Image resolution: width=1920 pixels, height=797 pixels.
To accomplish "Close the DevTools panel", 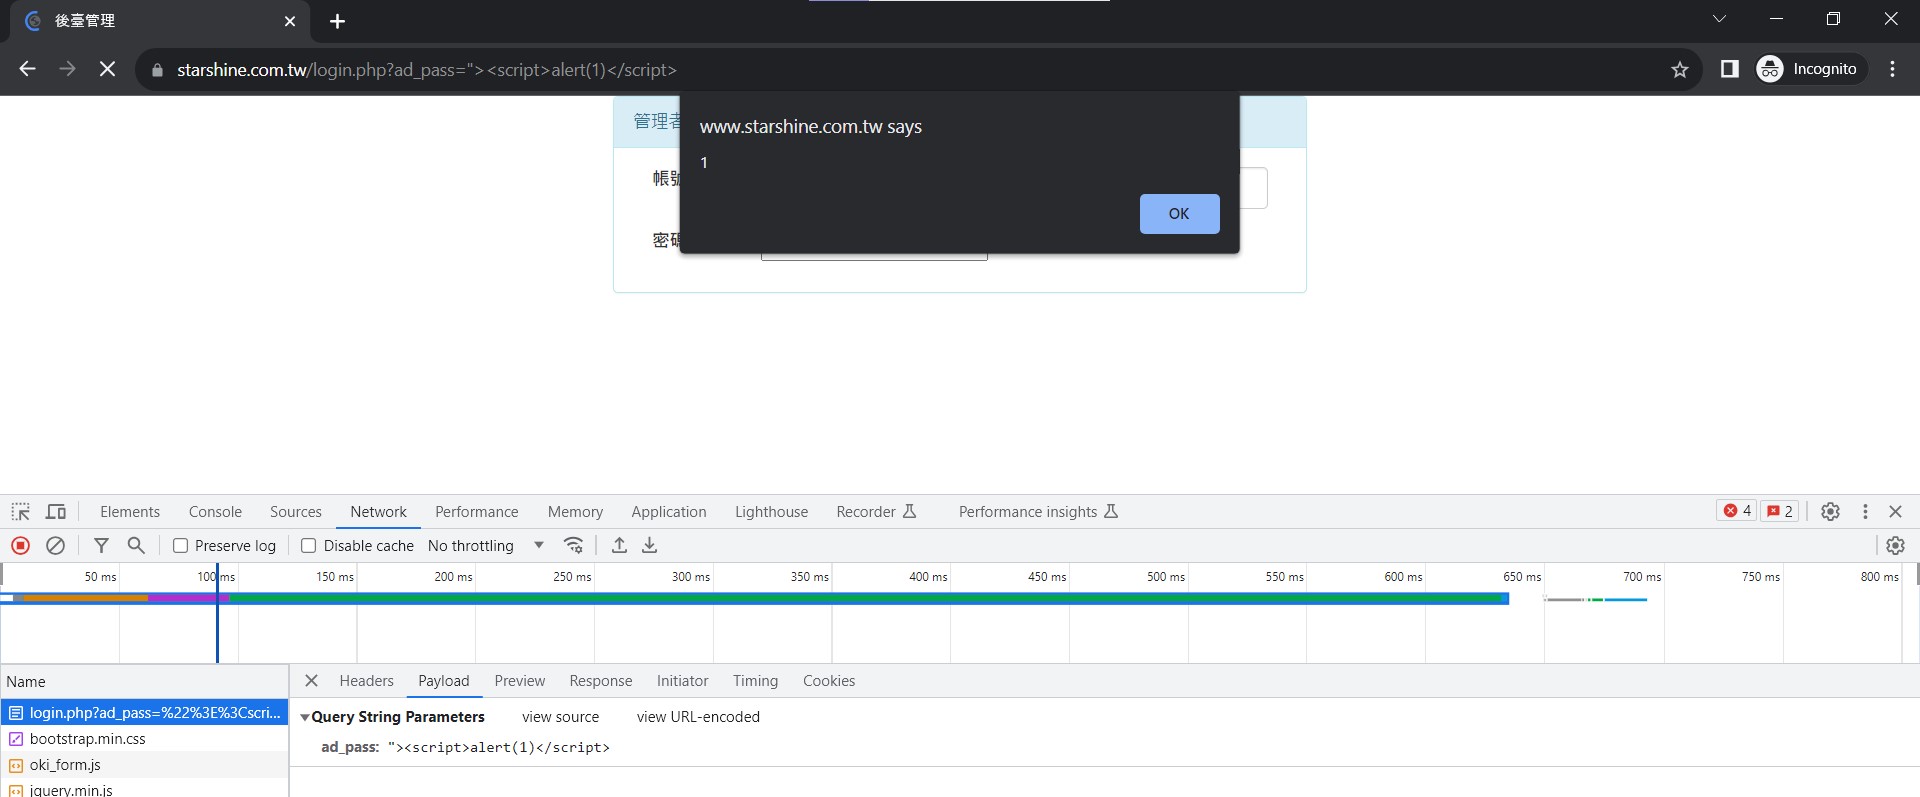I will tap(1895, 511).
